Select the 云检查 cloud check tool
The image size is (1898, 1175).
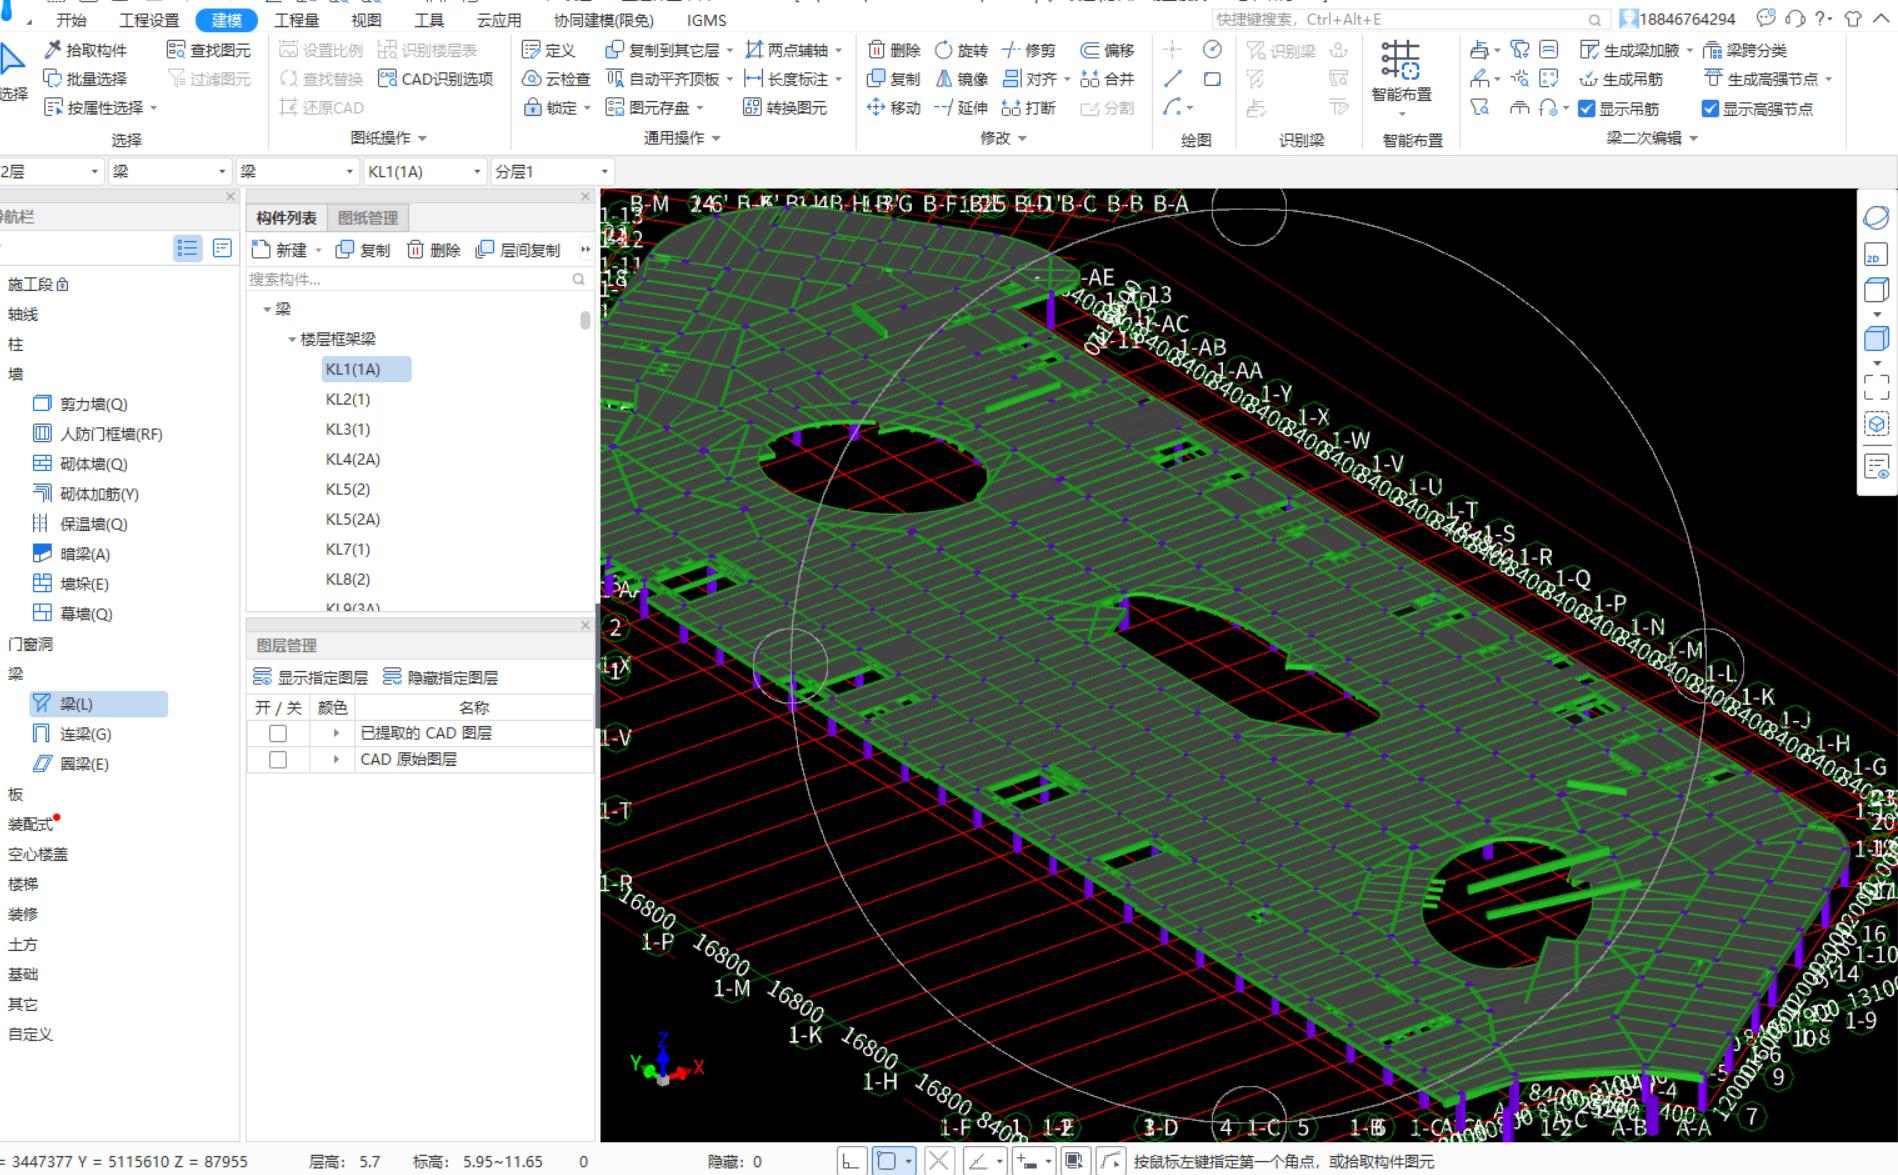(557, 79)
